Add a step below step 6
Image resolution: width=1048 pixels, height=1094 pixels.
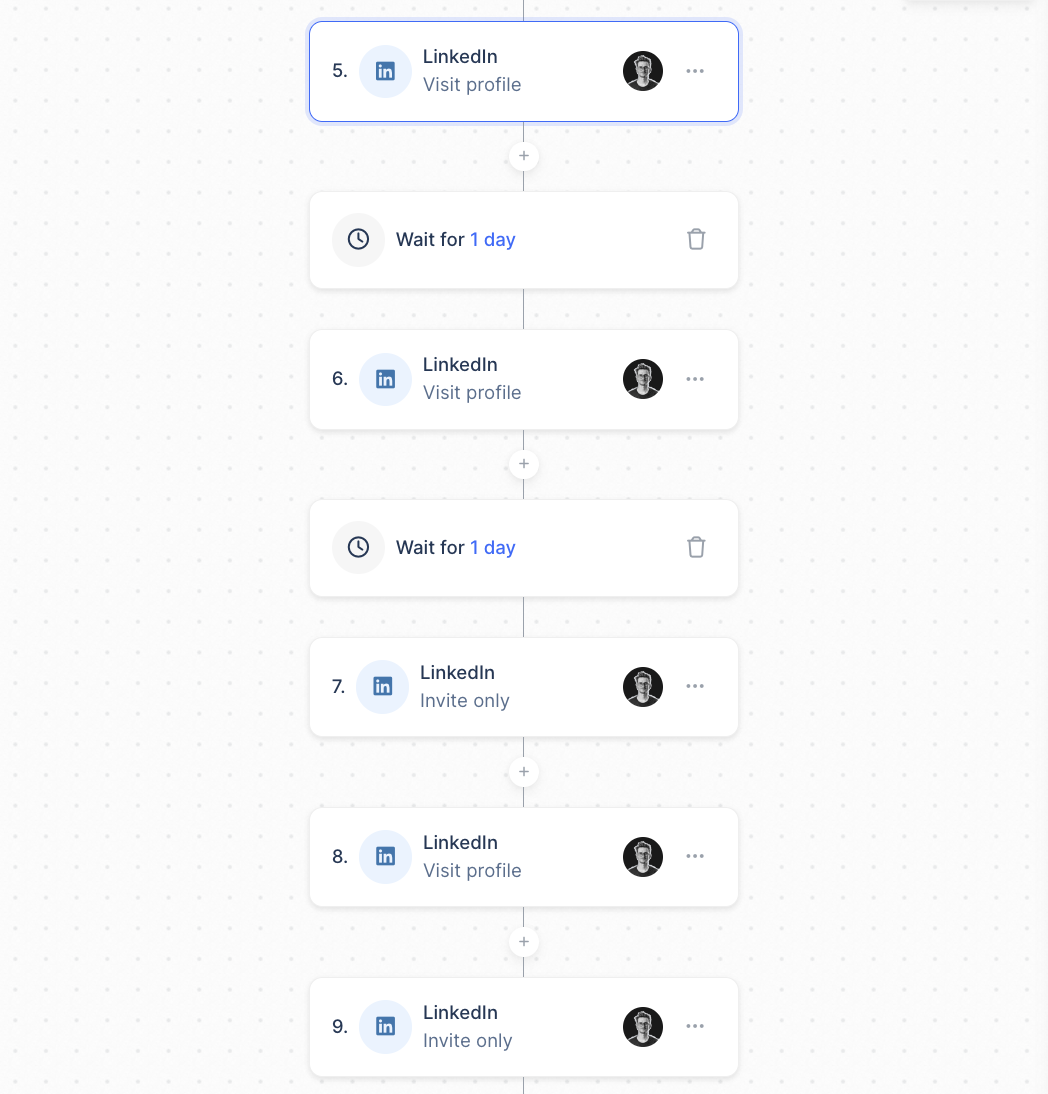524,465
